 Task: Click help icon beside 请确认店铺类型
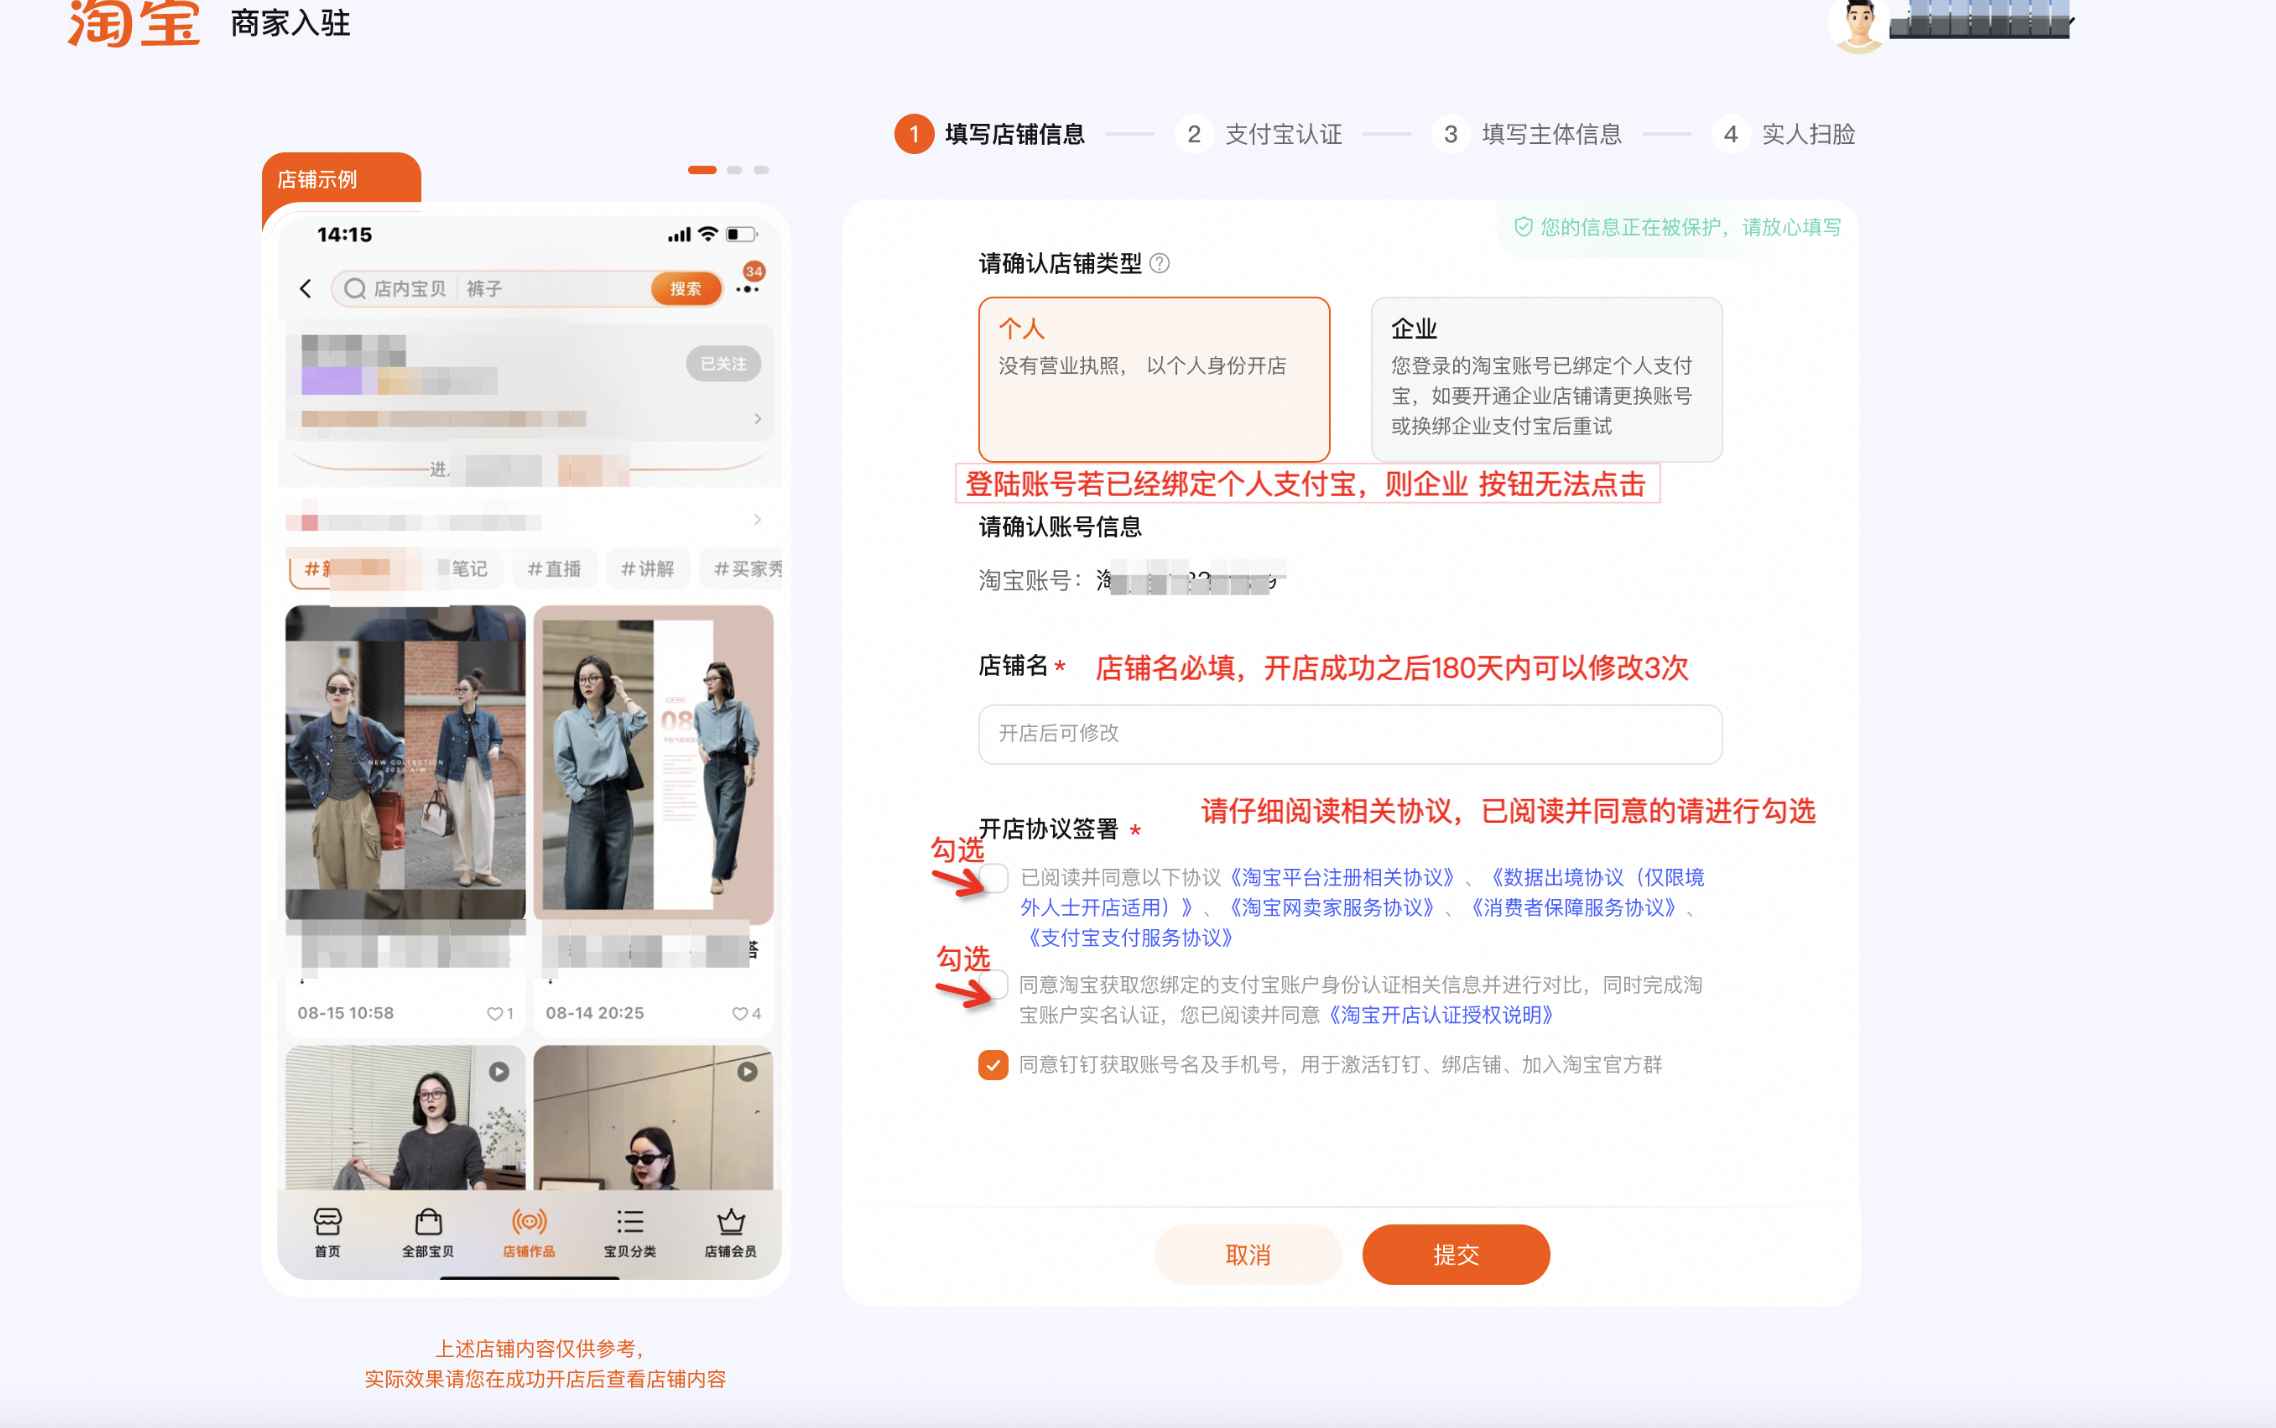pyautogui.click(x=1160, y=264)
